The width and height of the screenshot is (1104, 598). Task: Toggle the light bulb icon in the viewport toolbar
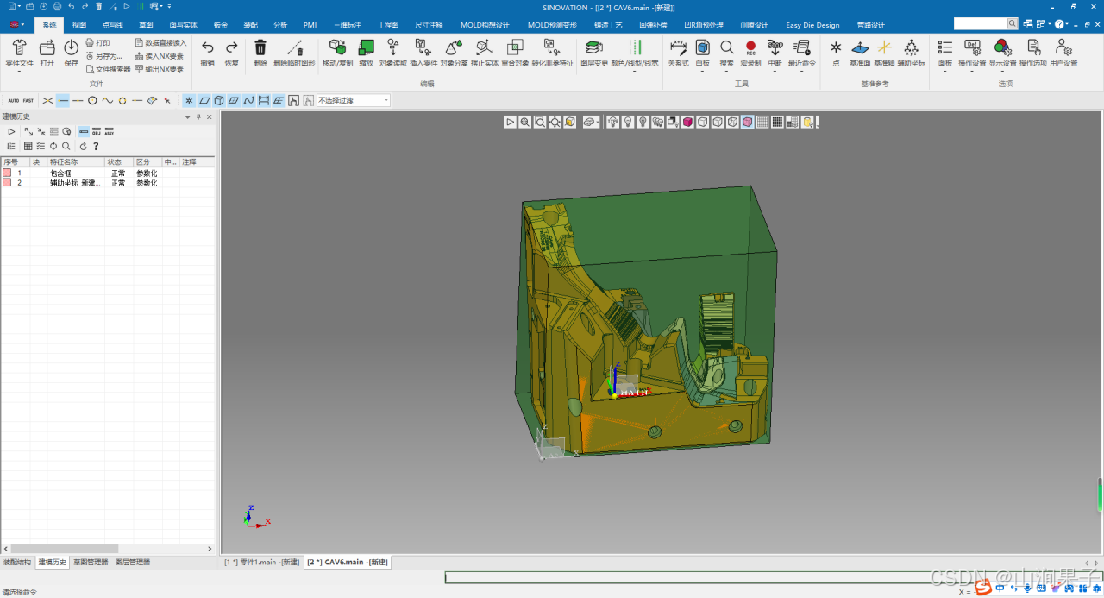627,121
